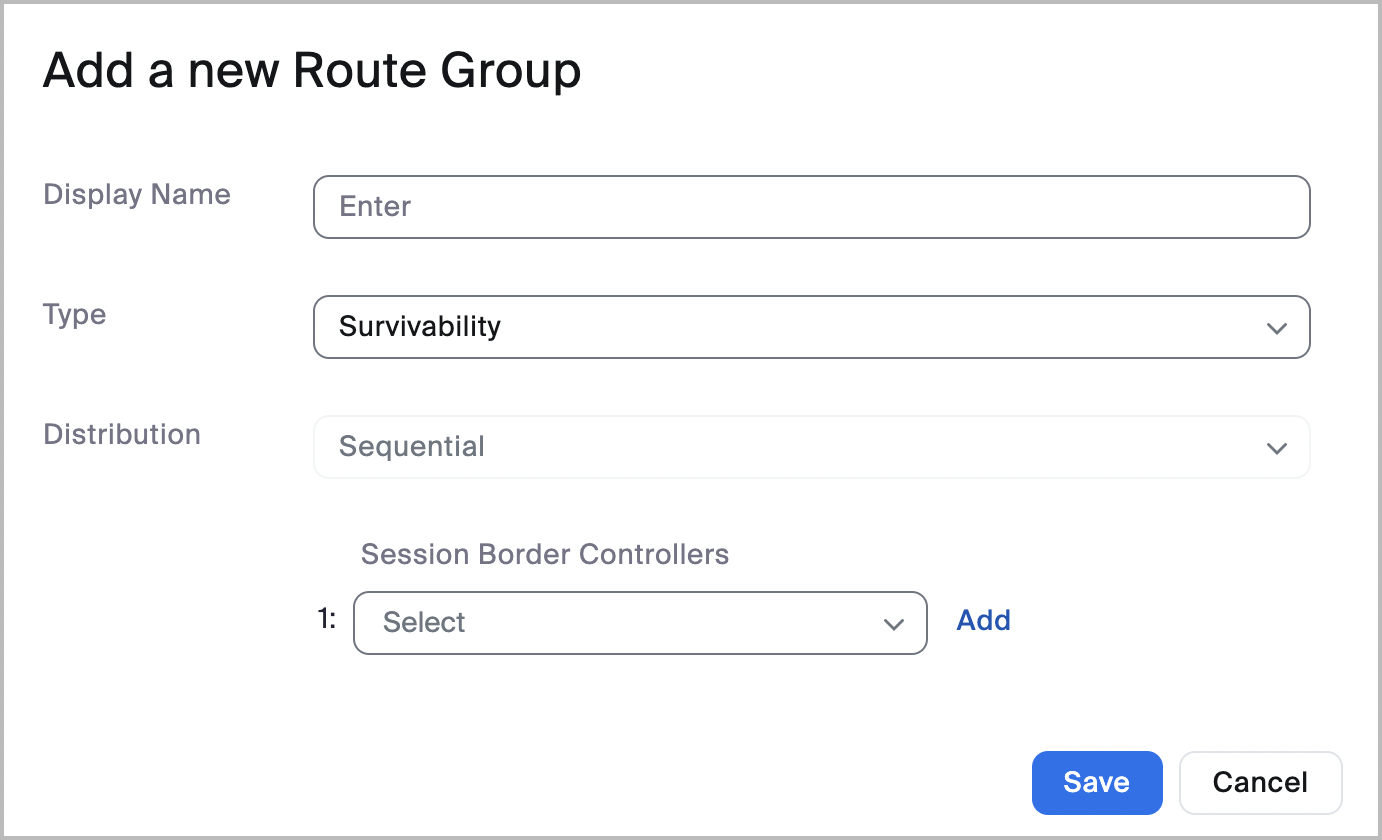Click the Display Name input field
The width and height of the screenshot is (1382, 840).
[x=810, y=207]
